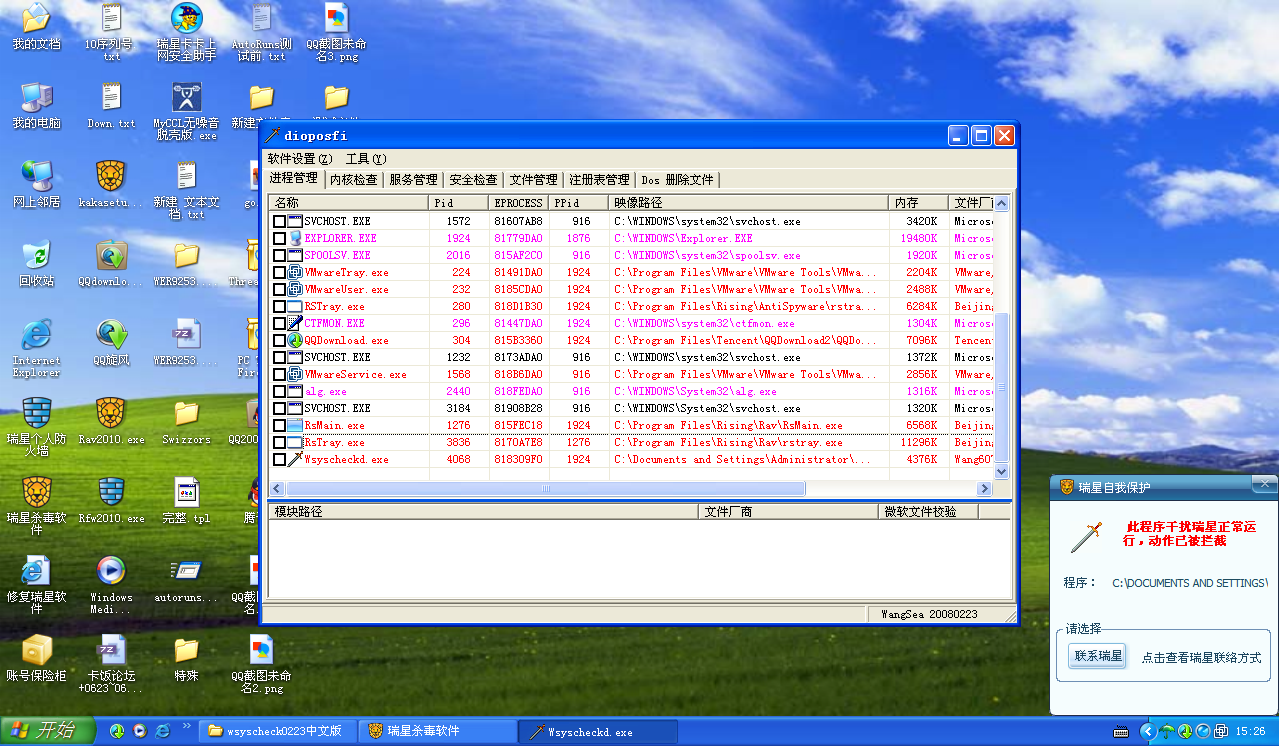Click the 联系瑞星 button

pyautogui.click(x=1096, y=657)
